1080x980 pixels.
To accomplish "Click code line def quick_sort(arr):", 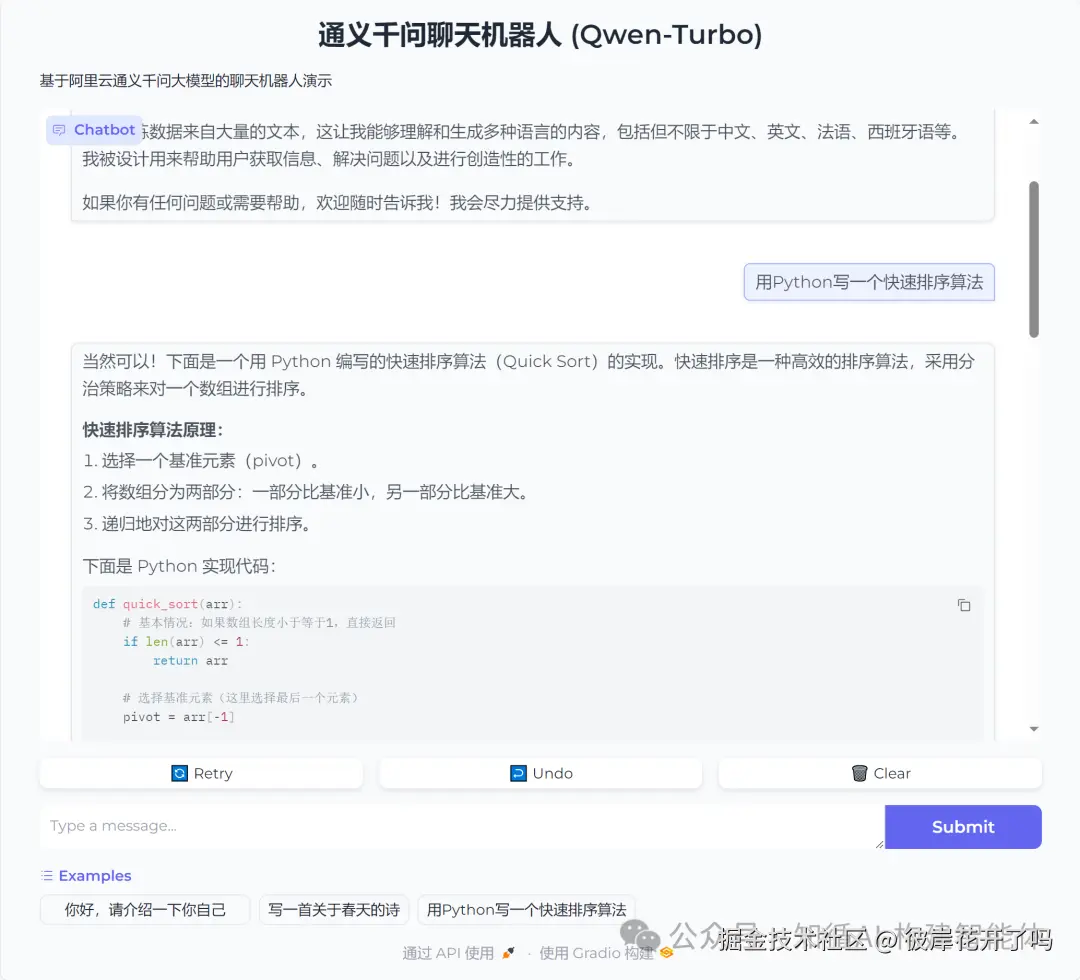I will (167, 604).
